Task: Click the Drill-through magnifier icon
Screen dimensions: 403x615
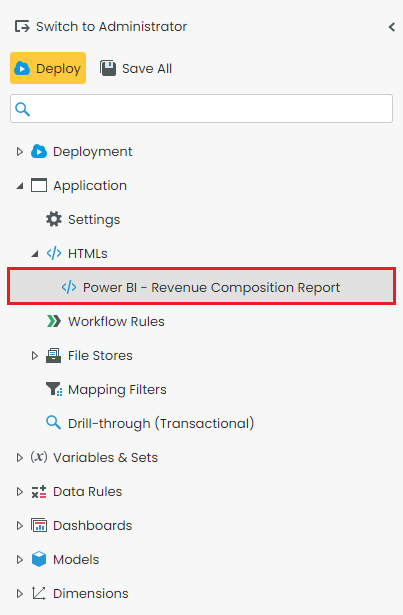Action: click(53, 423)
